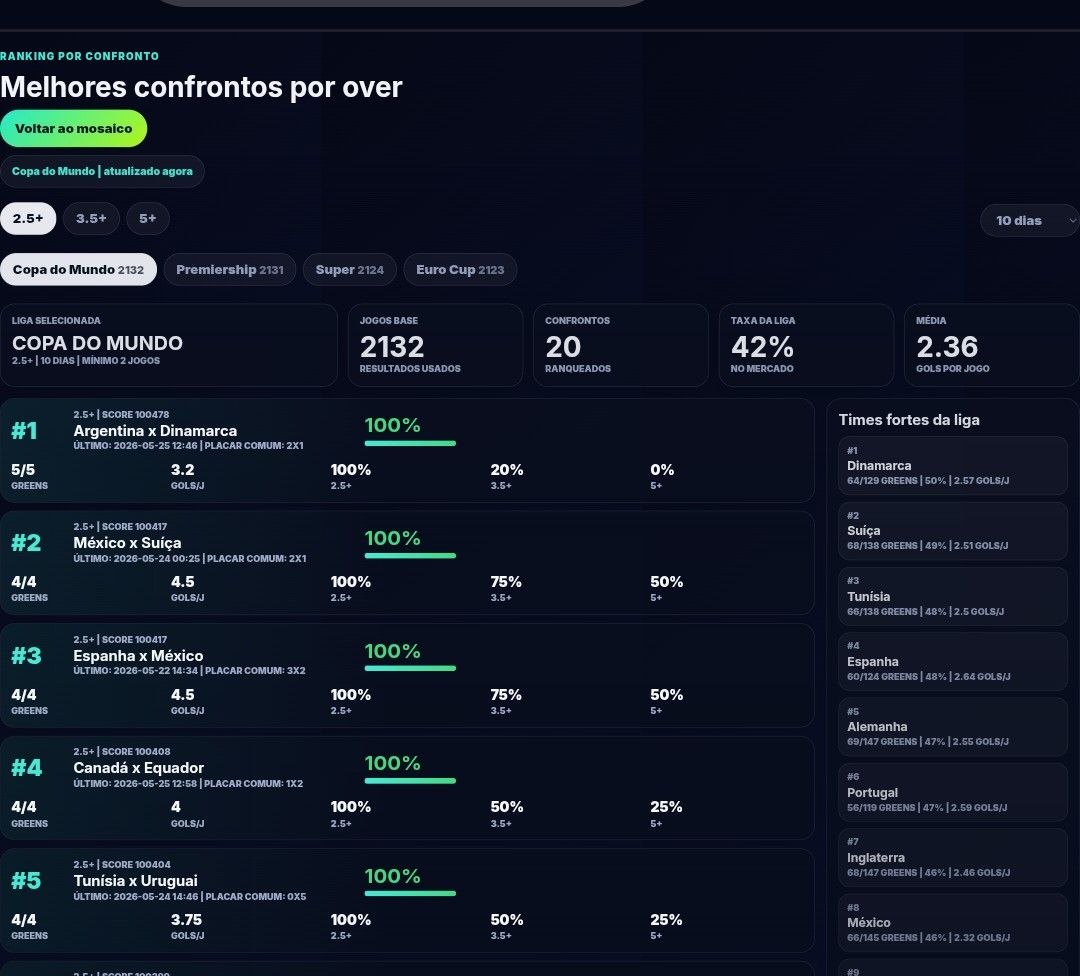
Task: Click the 0% 5+ value for Argentina x Dinamarca
Action: [662, 470]
